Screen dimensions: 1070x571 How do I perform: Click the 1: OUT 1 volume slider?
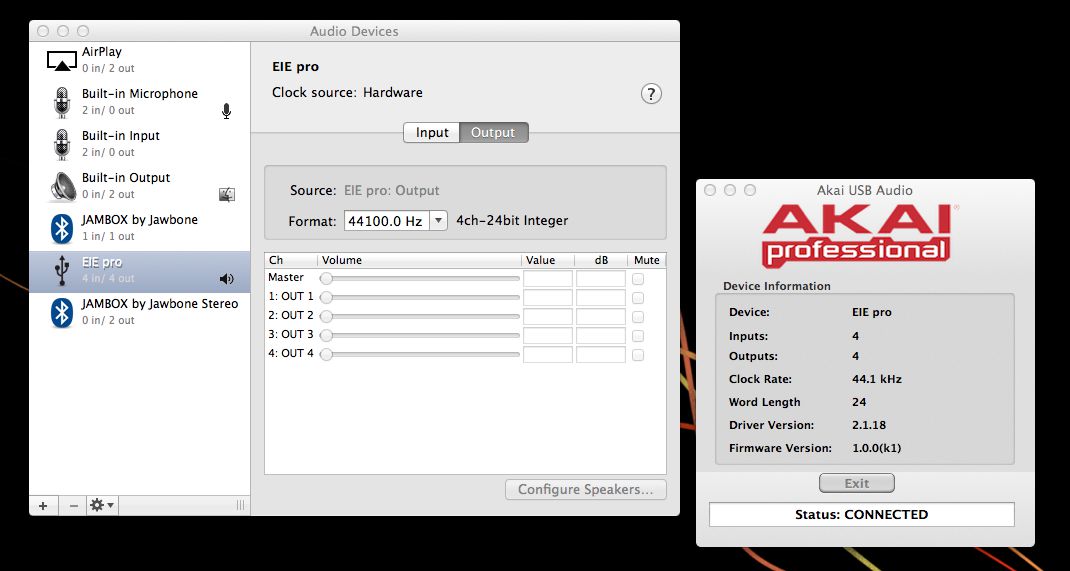(x=420, y=297)
